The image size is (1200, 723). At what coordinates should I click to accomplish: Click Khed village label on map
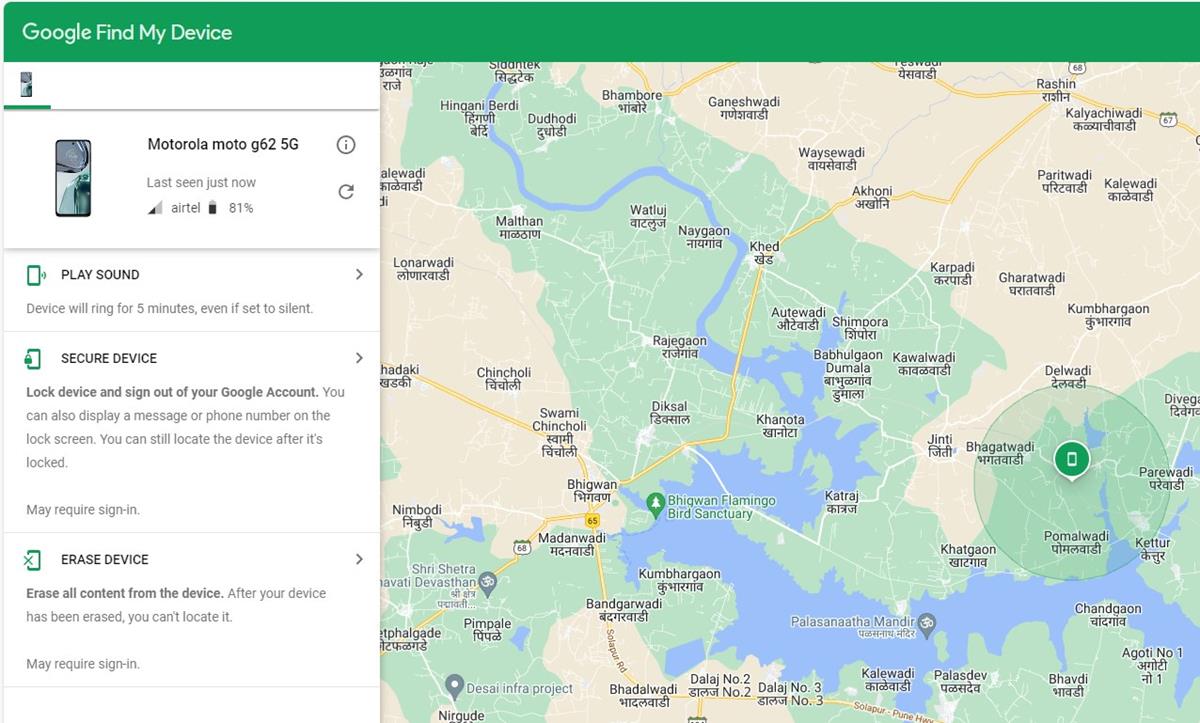(x=764, y=253)
